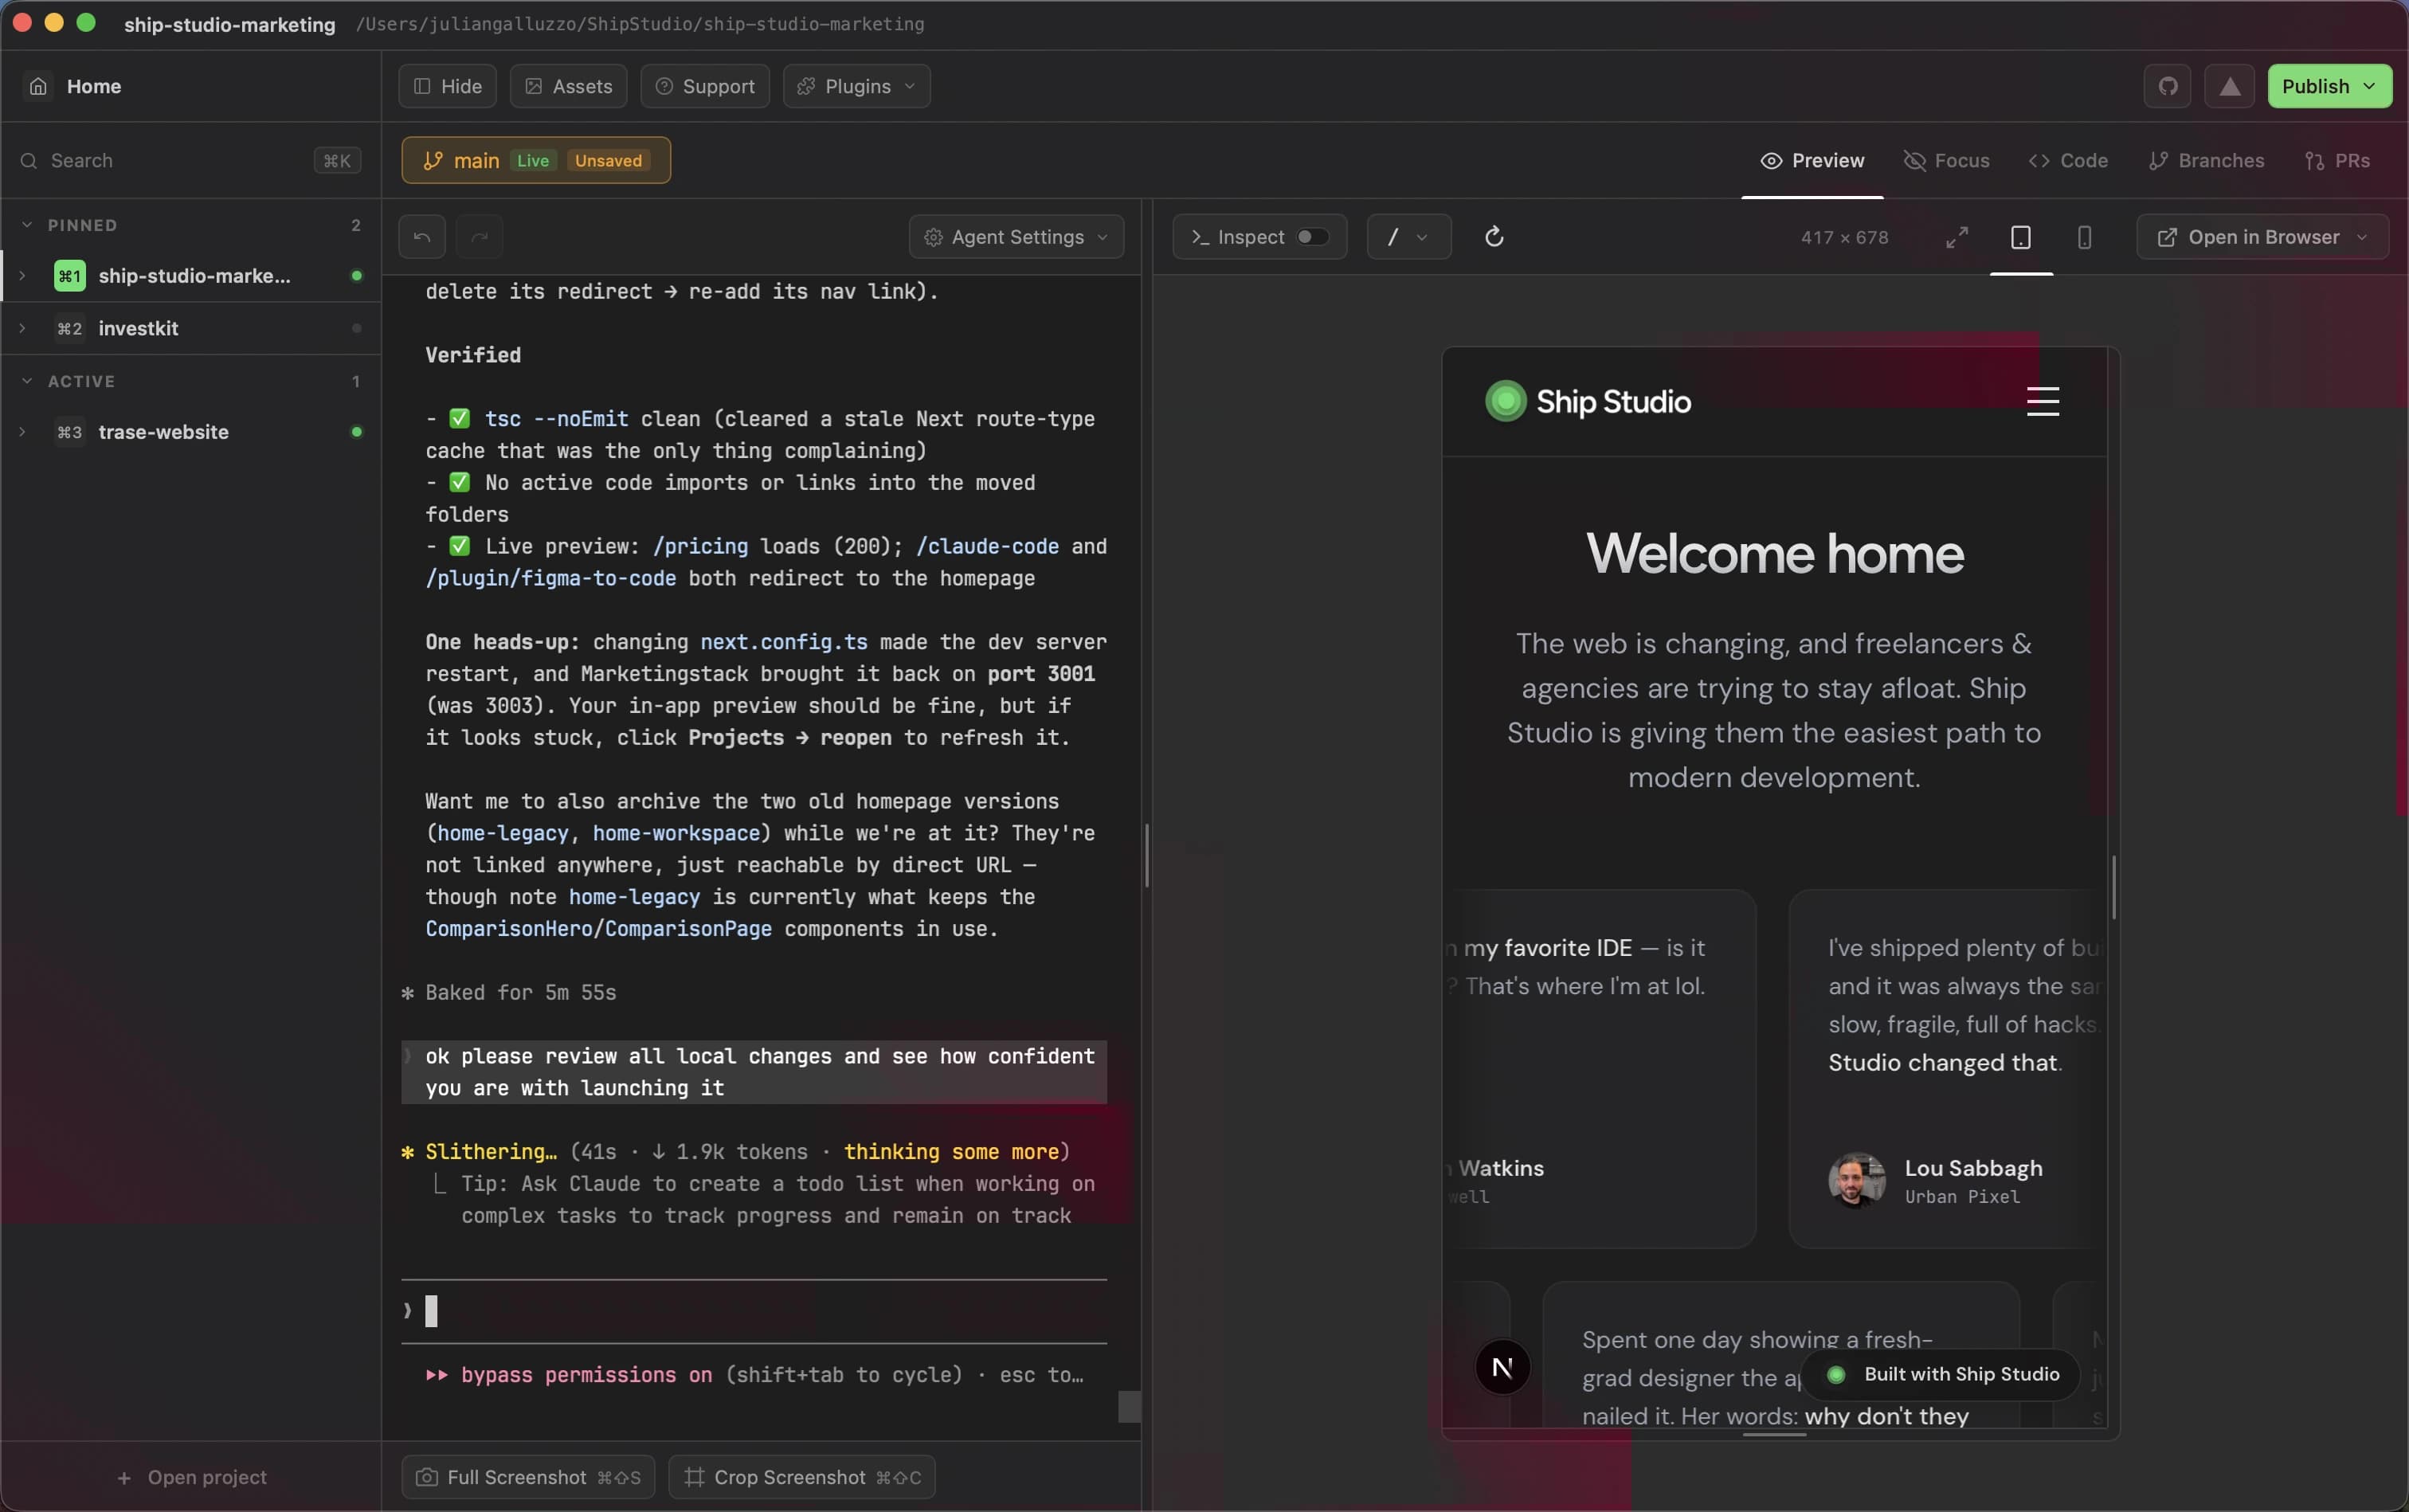
Task: Click the Slithering… status line
Action: (x=735, y=1151)
